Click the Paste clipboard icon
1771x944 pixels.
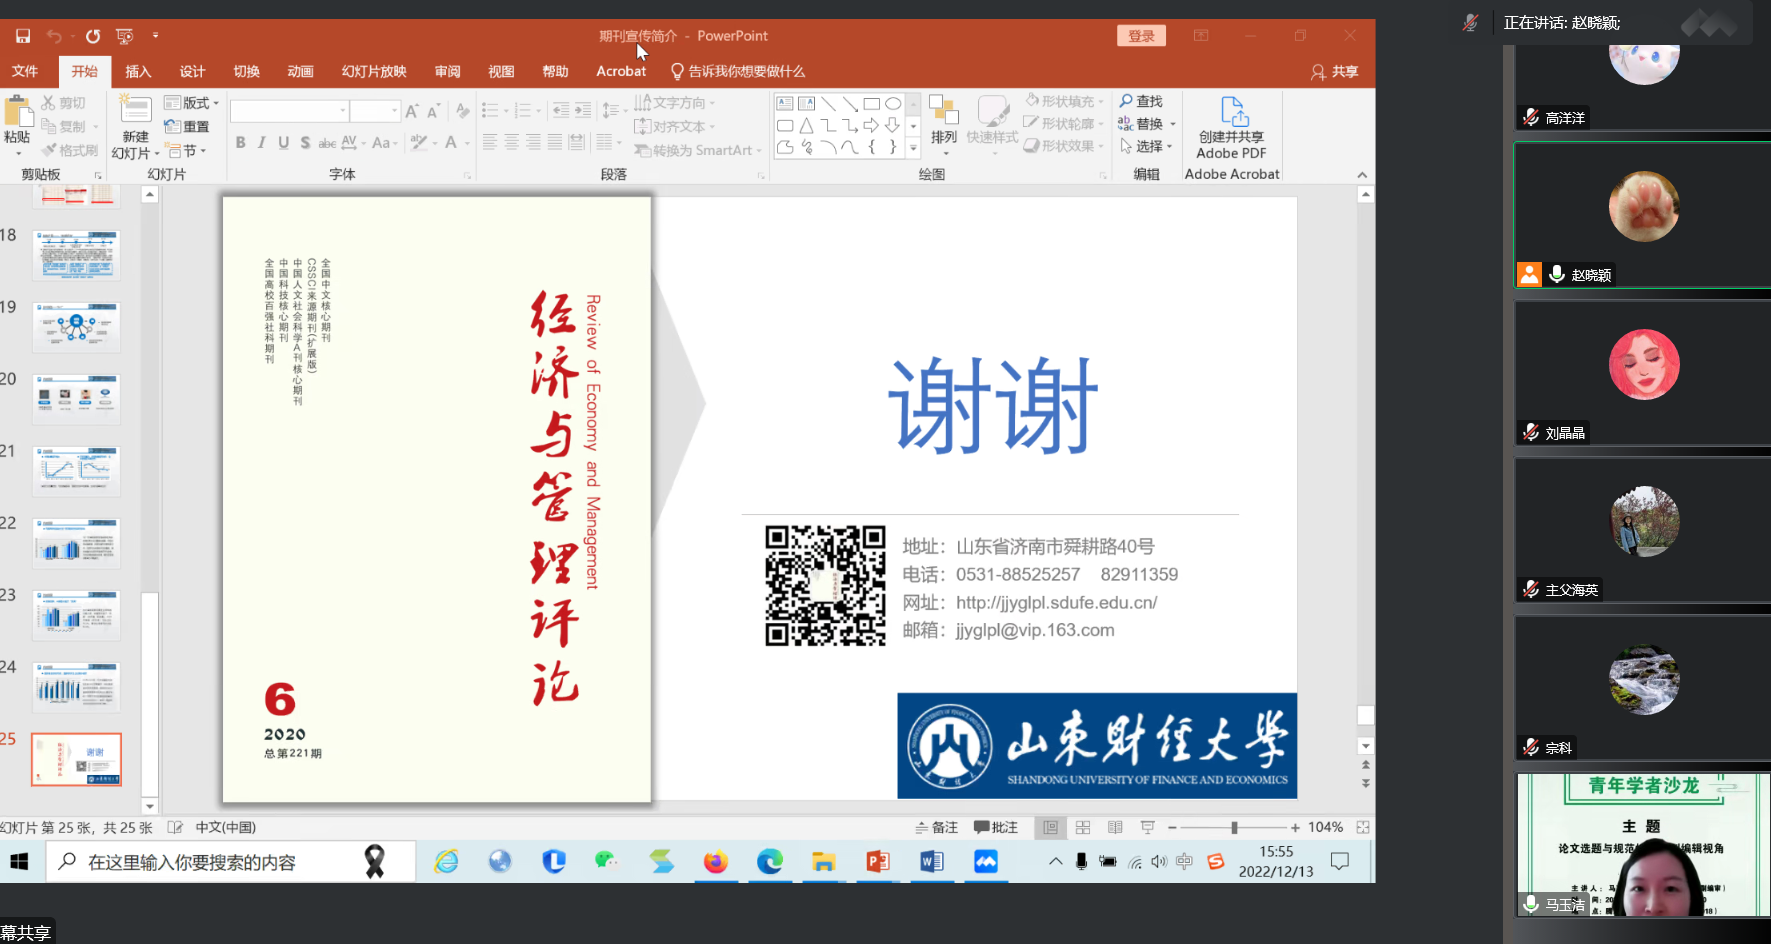[x=17, y=112]
